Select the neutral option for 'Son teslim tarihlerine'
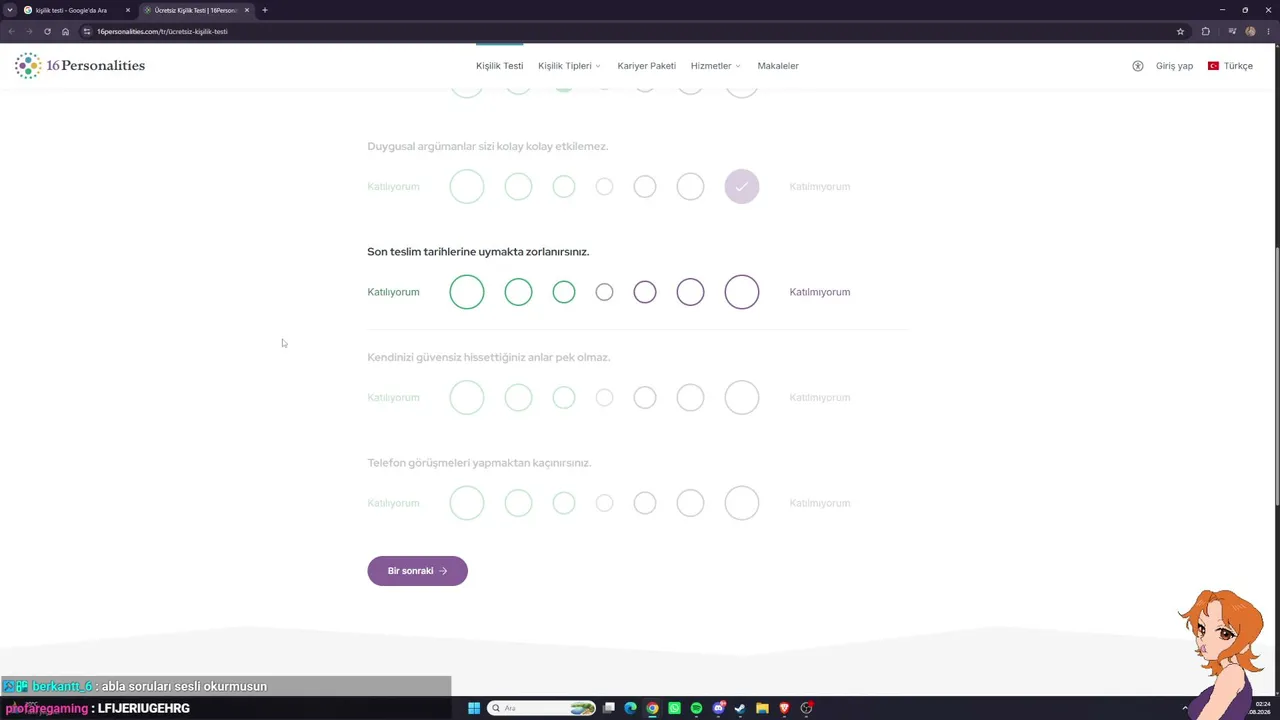Screen dimensions: 1280x720 pyautogui.click(x=604, y=292)
